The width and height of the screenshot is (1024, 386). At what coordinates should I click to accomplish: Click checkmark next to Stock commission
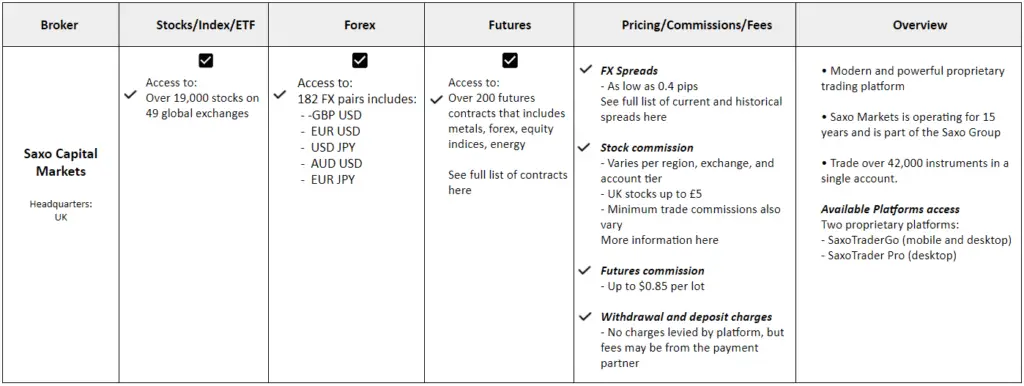(x=586, y=148)
